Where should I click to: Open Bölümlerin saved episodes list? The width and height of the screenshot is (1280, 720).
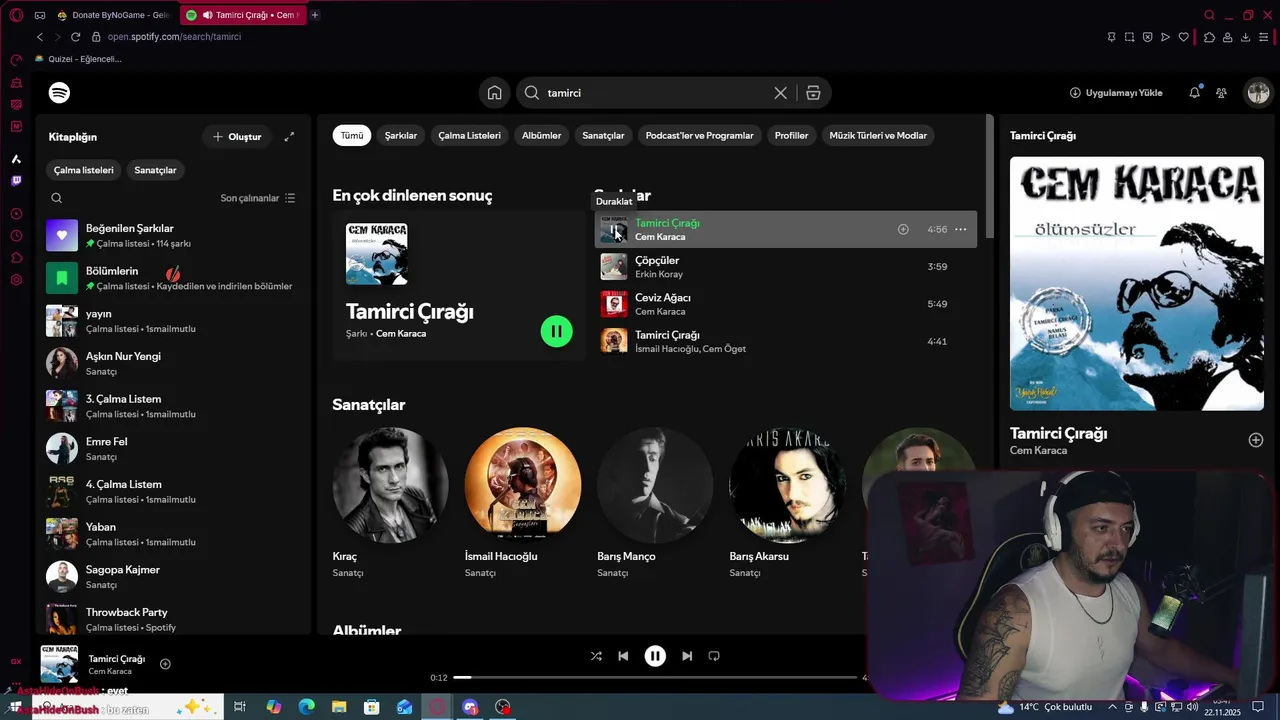173,278
